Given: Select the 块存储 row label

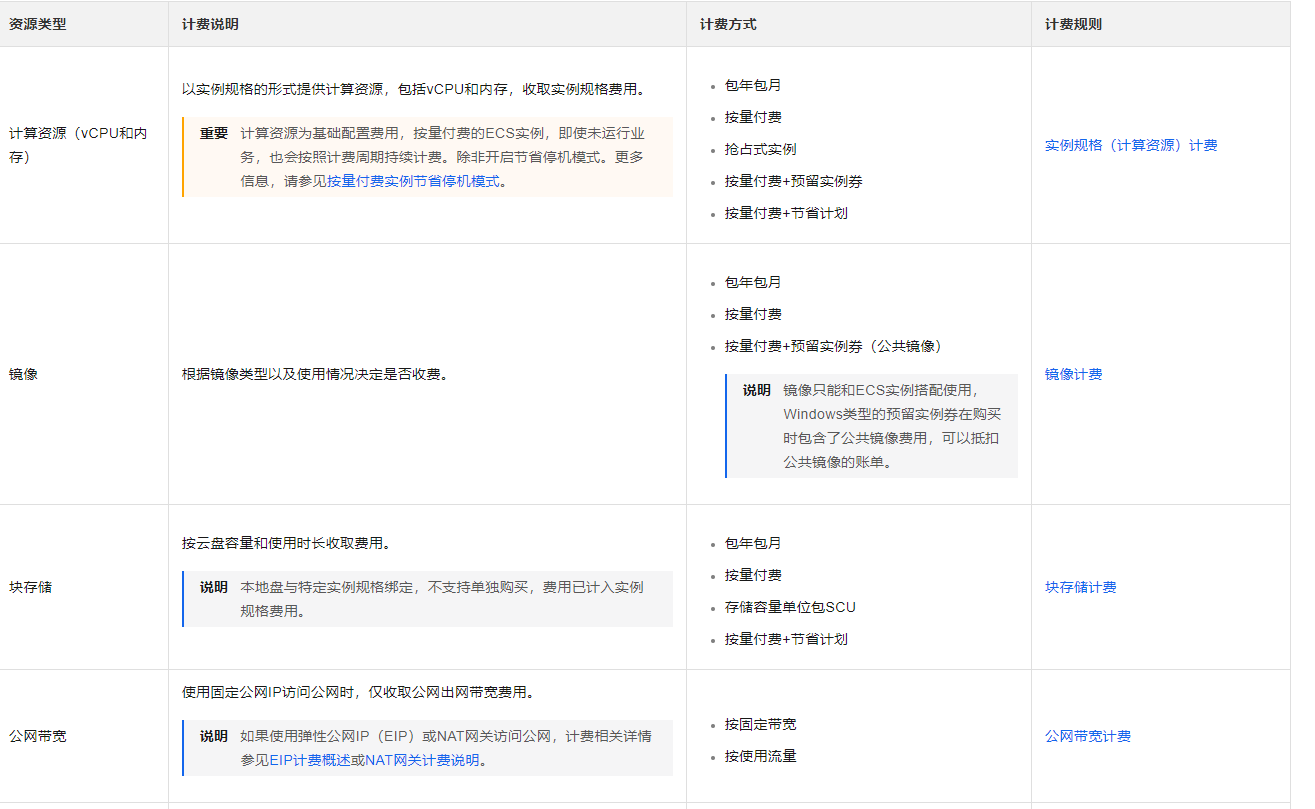Looking at the screenshot, I should click(x=30, y=587).
